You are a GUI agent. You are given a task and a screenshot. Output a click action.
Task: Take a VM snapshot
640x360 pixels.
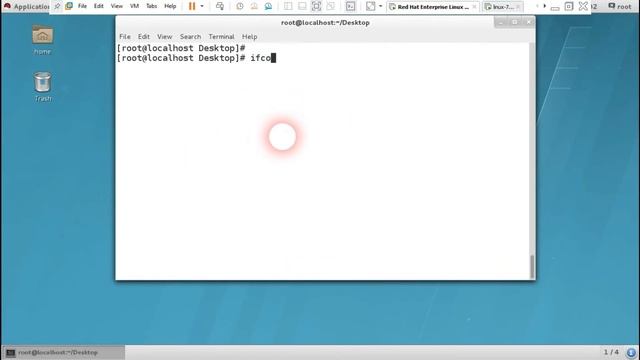pos(240,6)
